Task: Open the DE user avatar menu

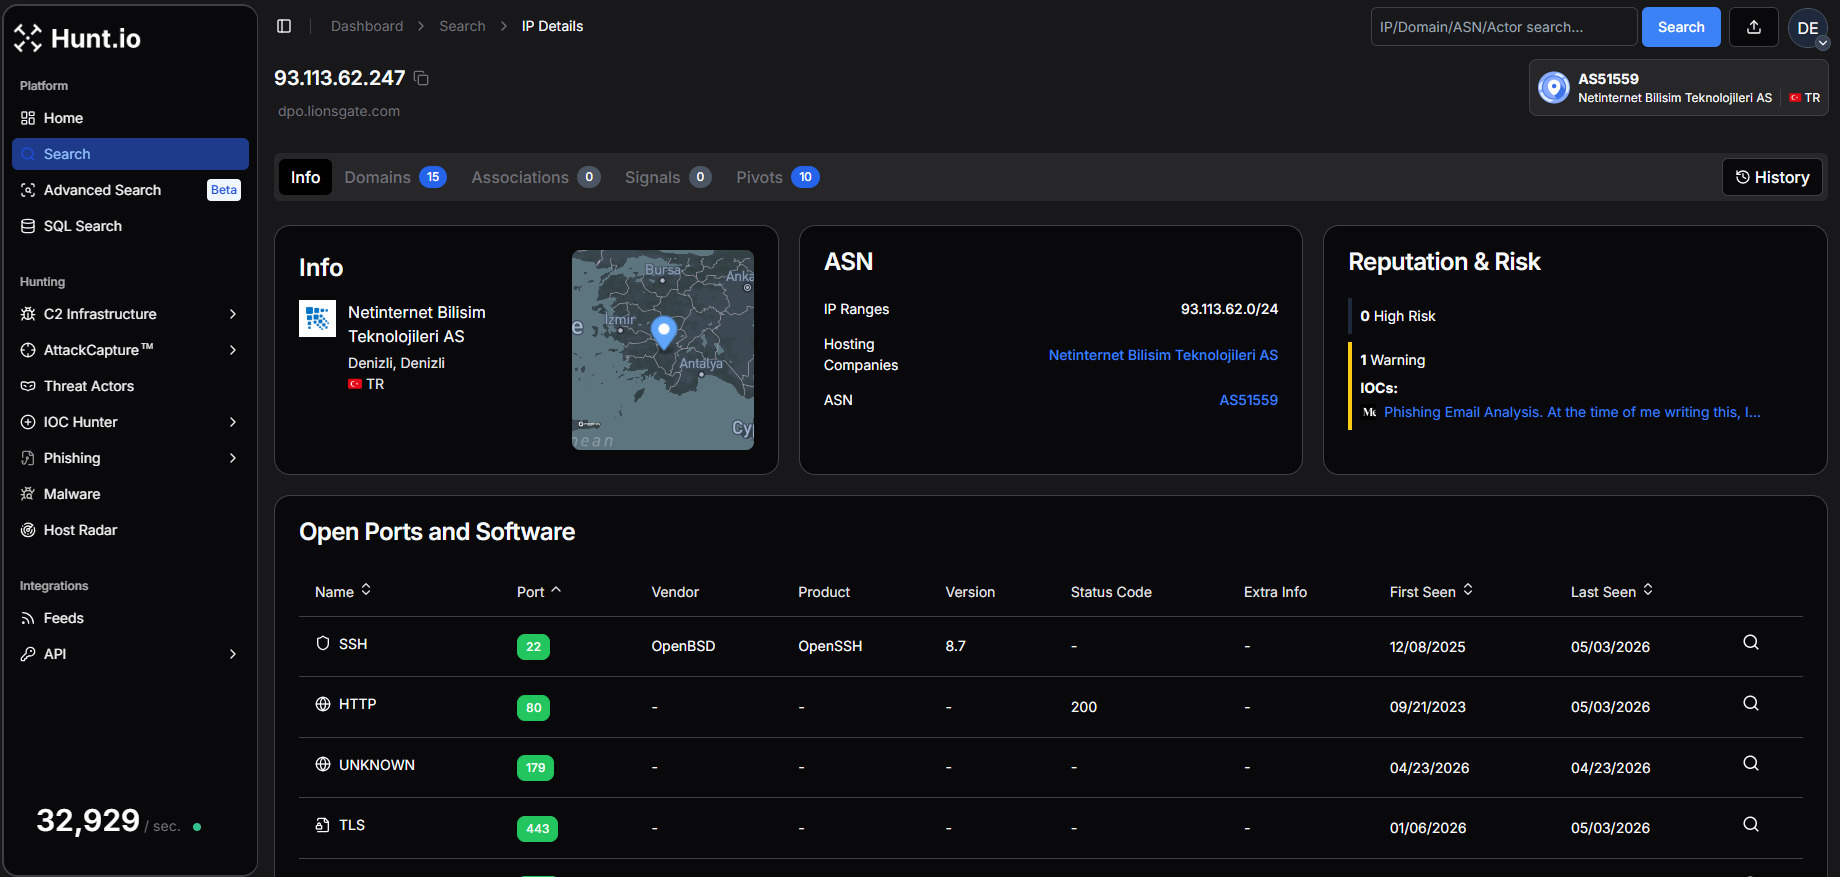Action: tap(1808, 27)
